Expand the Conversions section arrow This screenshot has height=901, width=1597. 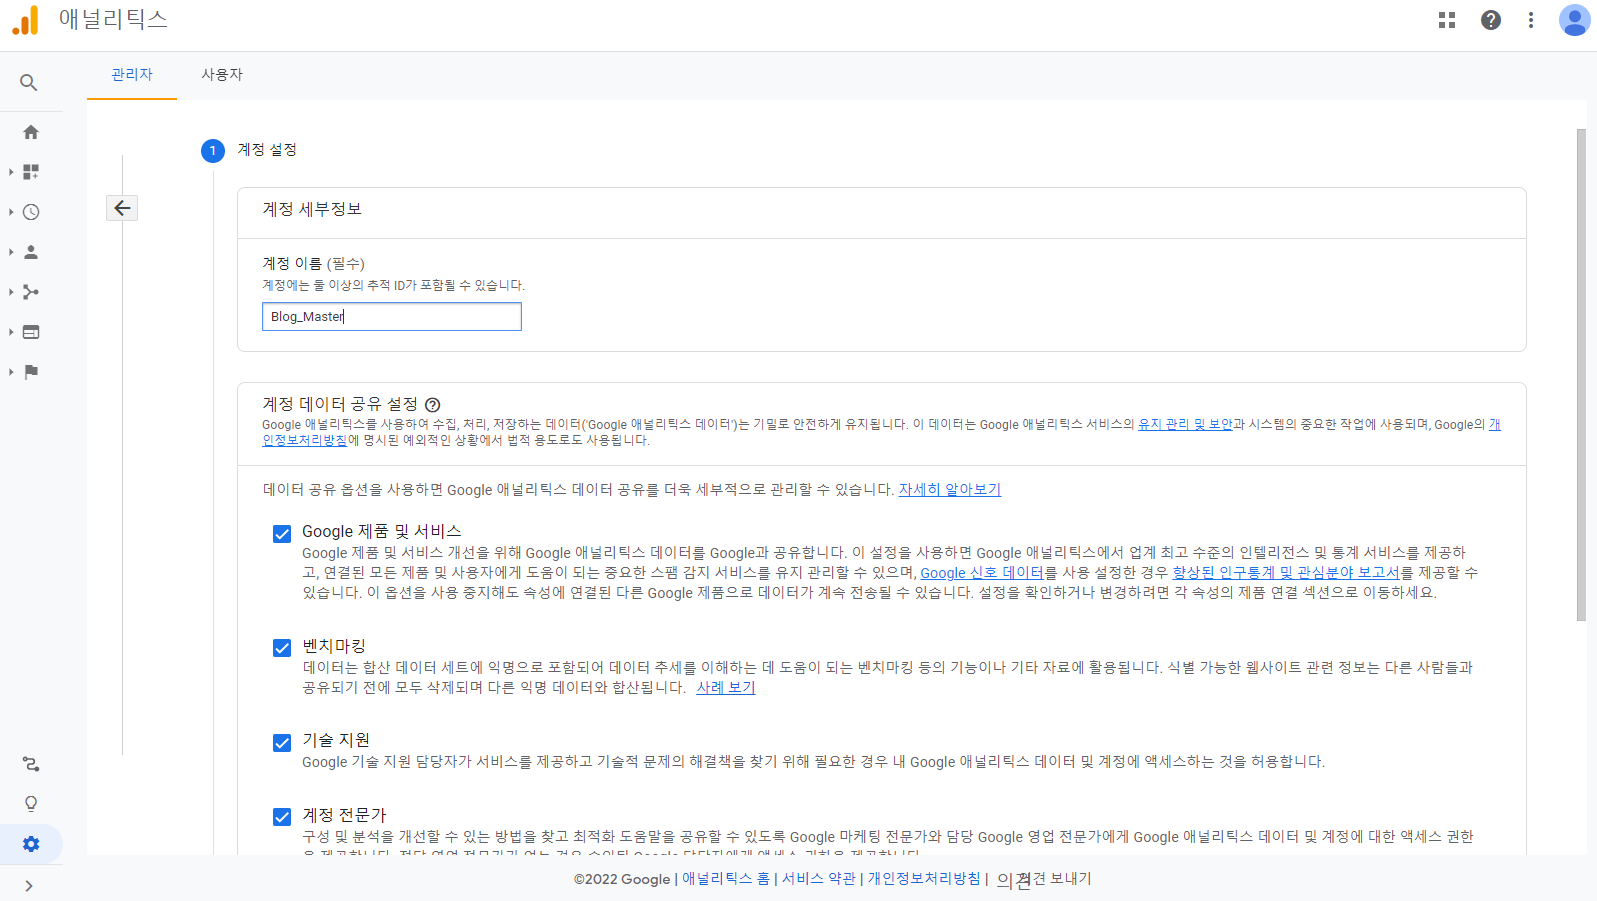(11, 372)
